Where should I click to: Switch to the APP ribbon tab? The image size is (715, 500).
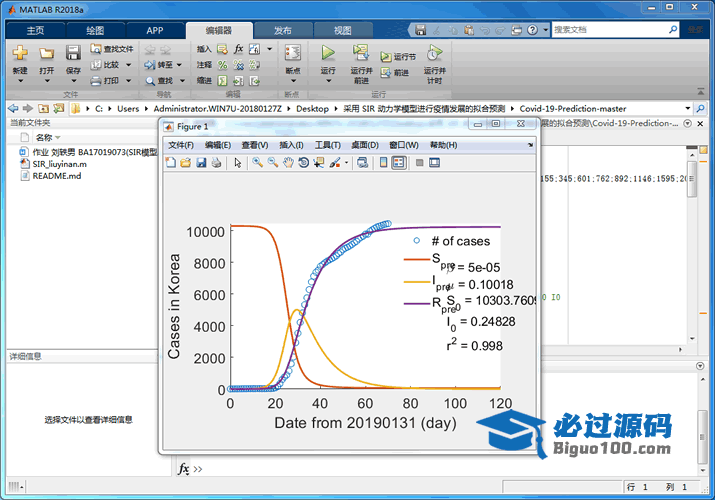coord(155,31)
